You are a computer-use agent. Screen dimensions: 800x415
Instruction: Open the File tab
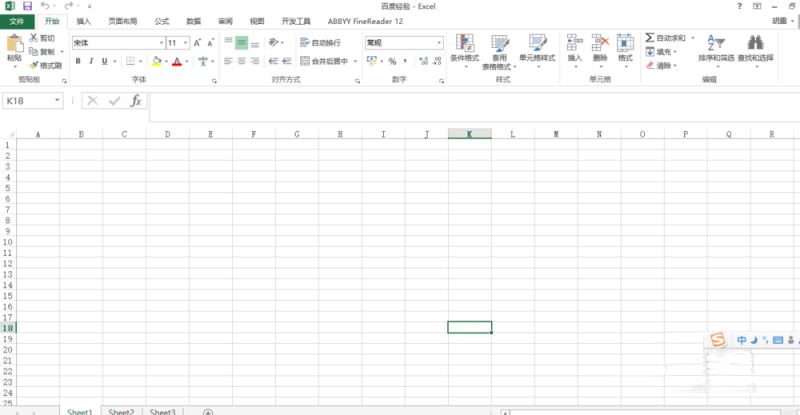[x=17, y=21]
